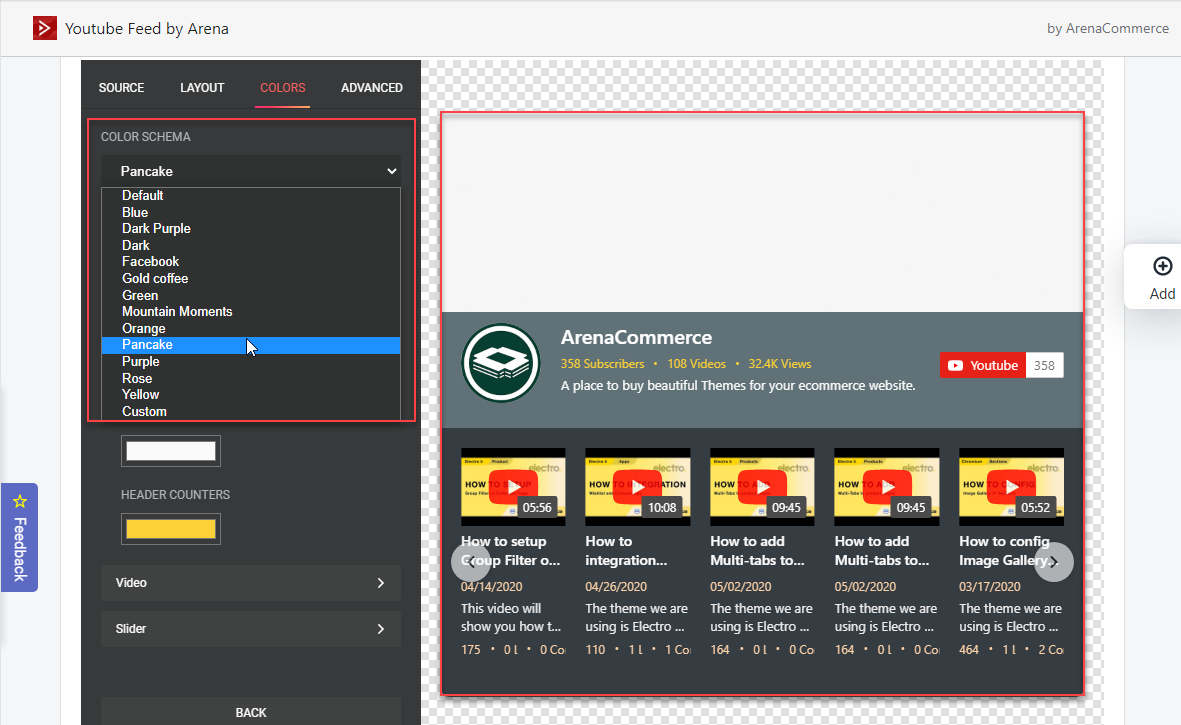Pick the Rose schema option
Screen dimensions: 1181x725
[x=251, y=378]
